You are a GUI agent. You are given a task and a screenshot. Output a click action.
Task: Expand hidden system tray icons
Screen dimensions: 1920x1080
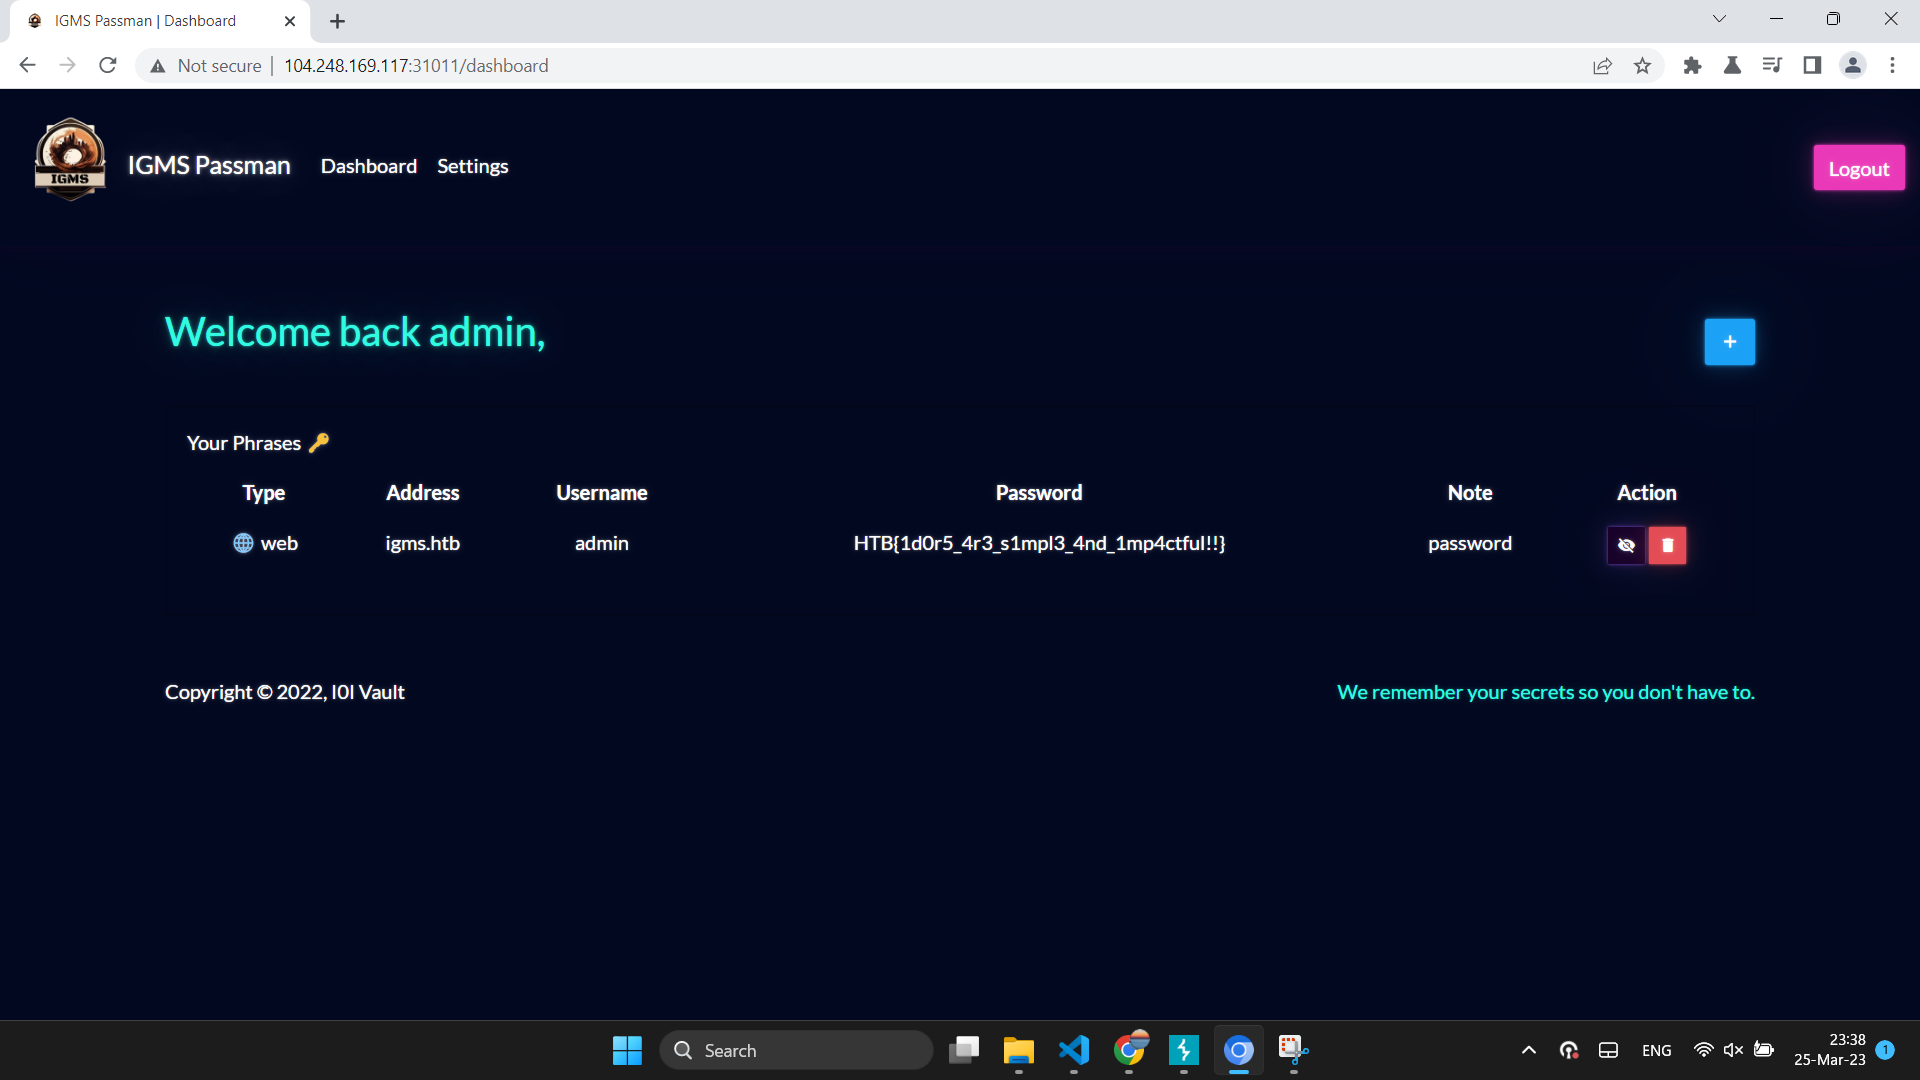coord(1528,1050)
